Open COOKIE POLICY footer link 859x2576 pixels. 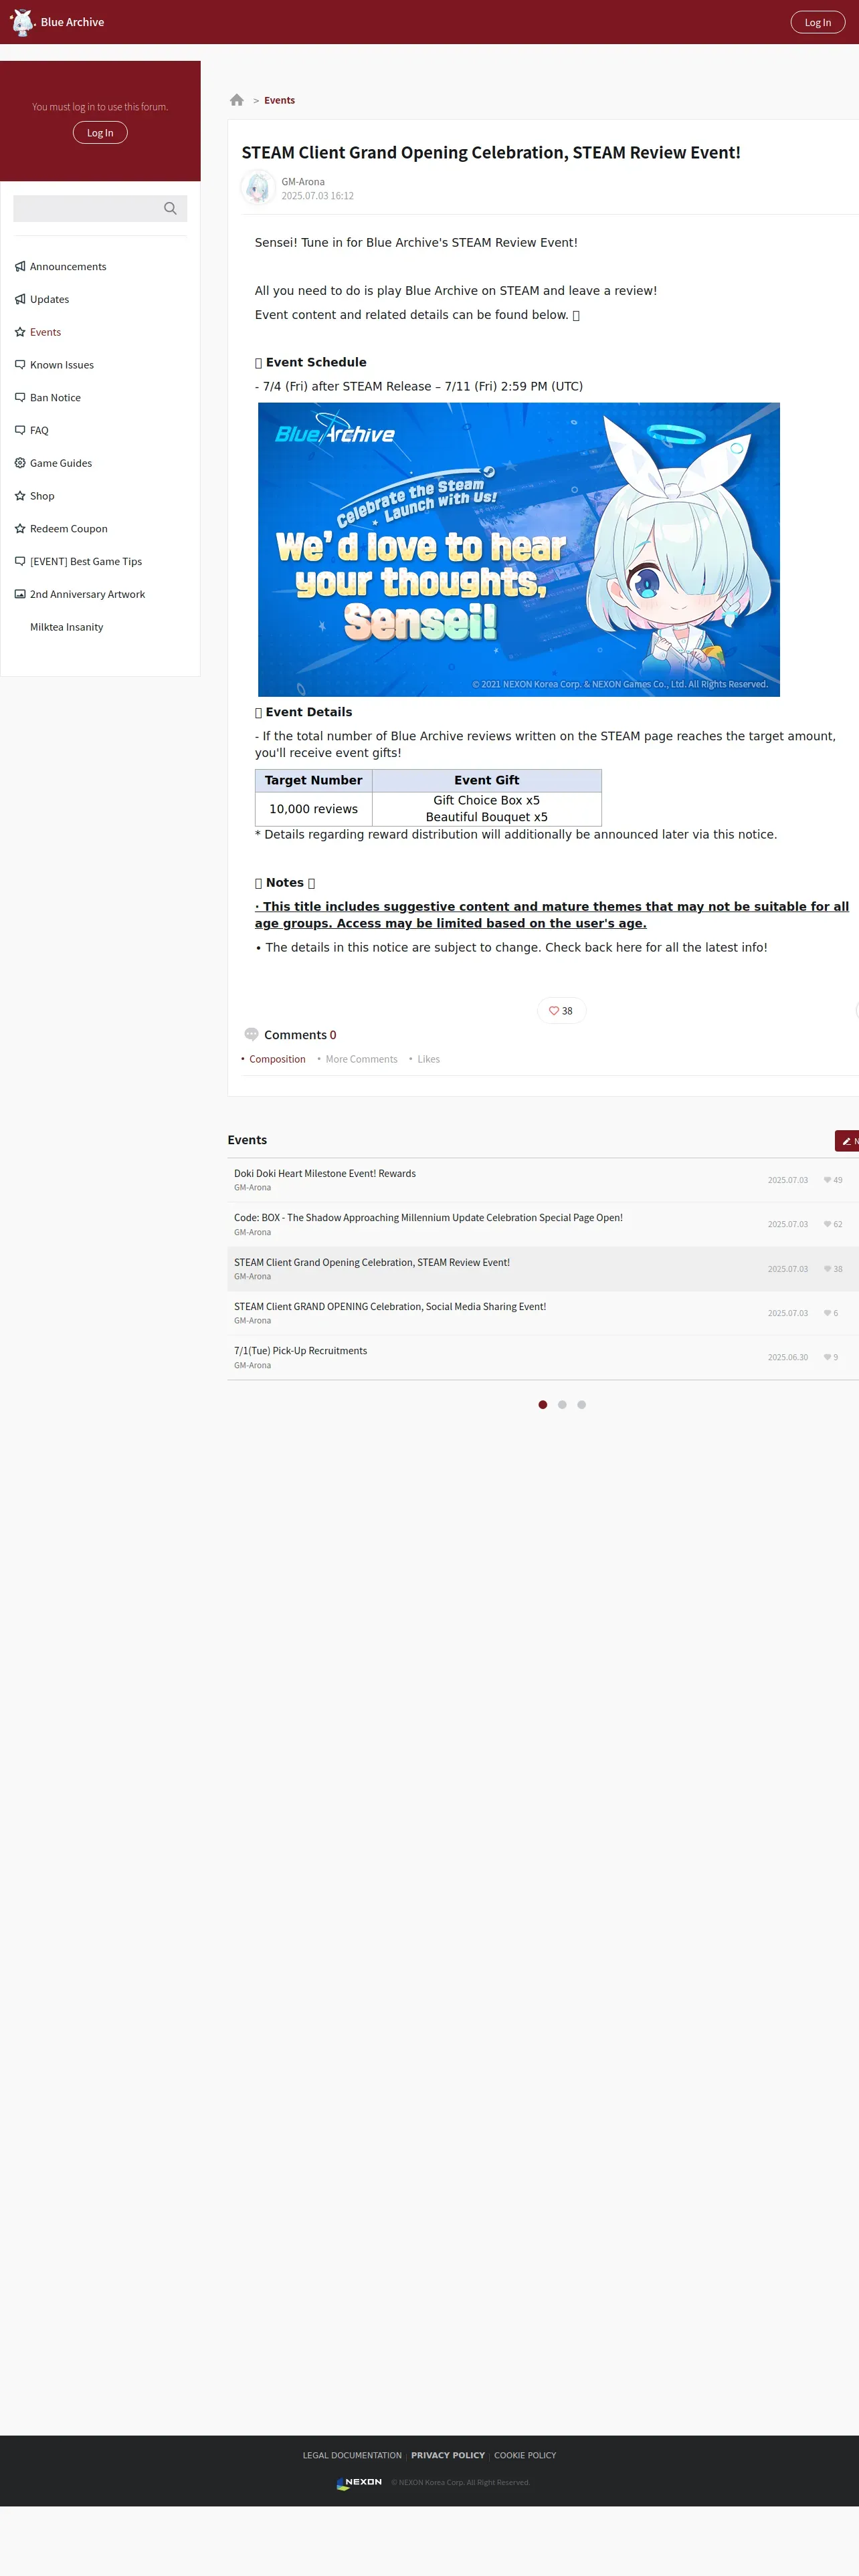(525, 2456)
